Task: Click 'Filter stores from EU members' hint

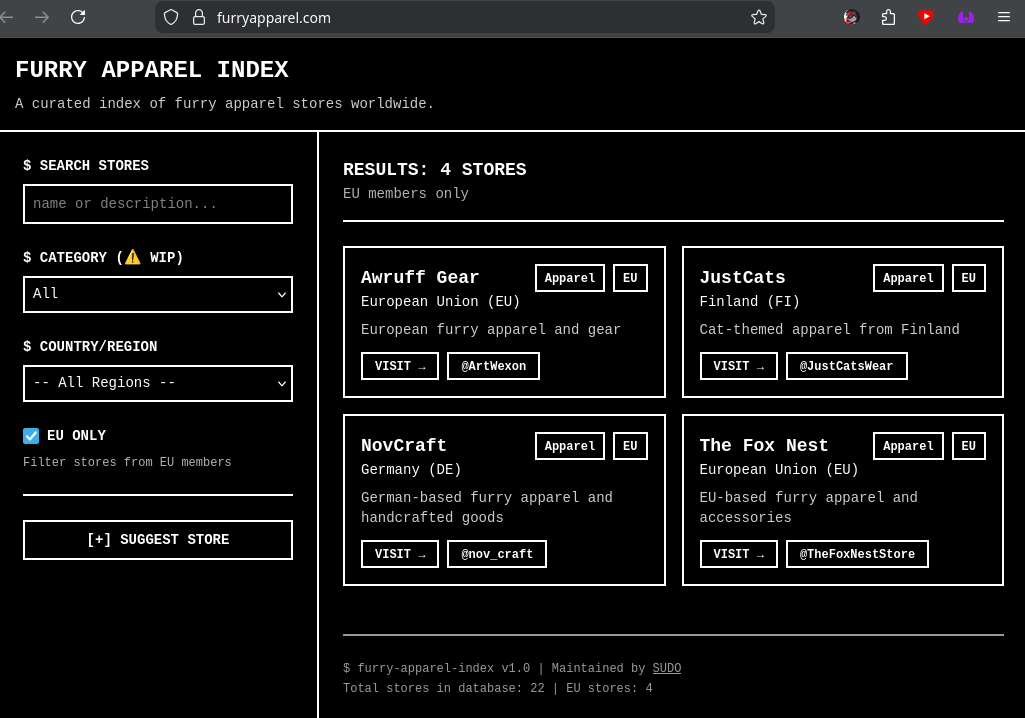Action: click(127, 462)
